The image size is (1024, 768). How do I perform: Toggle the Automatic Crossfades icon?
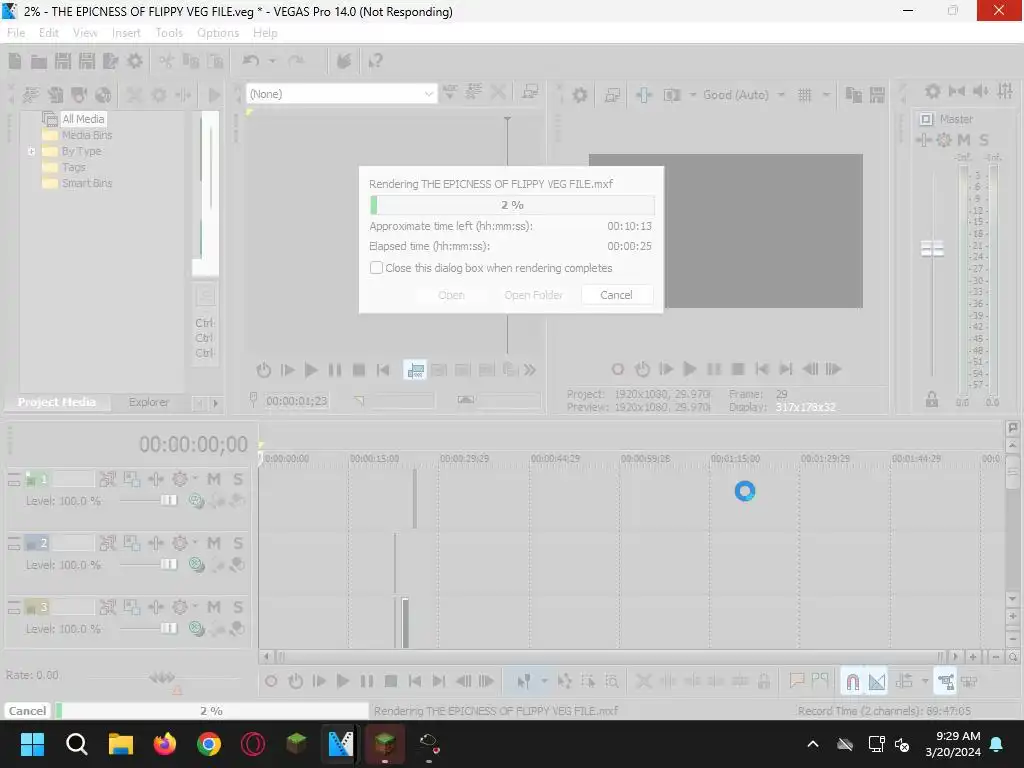click(x=877, y=682)
